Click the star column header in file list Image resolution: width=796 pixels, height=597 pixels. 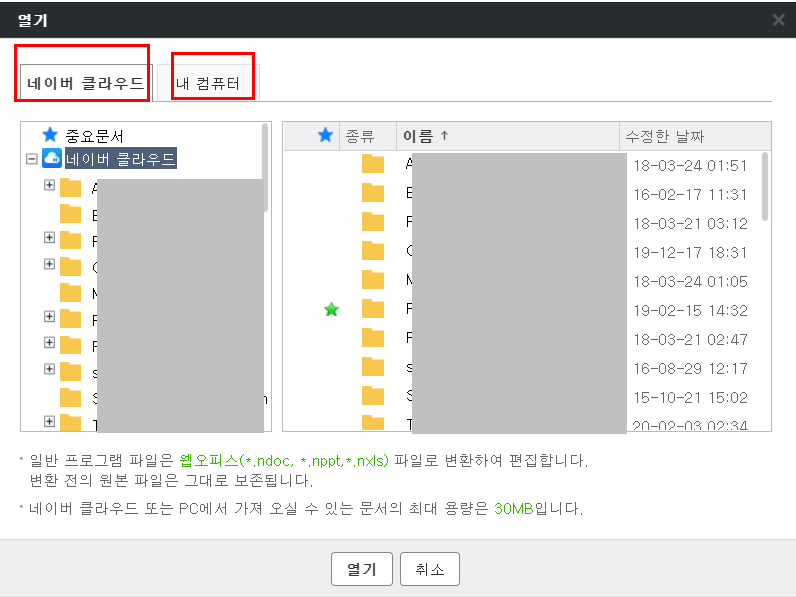[325, 135]
